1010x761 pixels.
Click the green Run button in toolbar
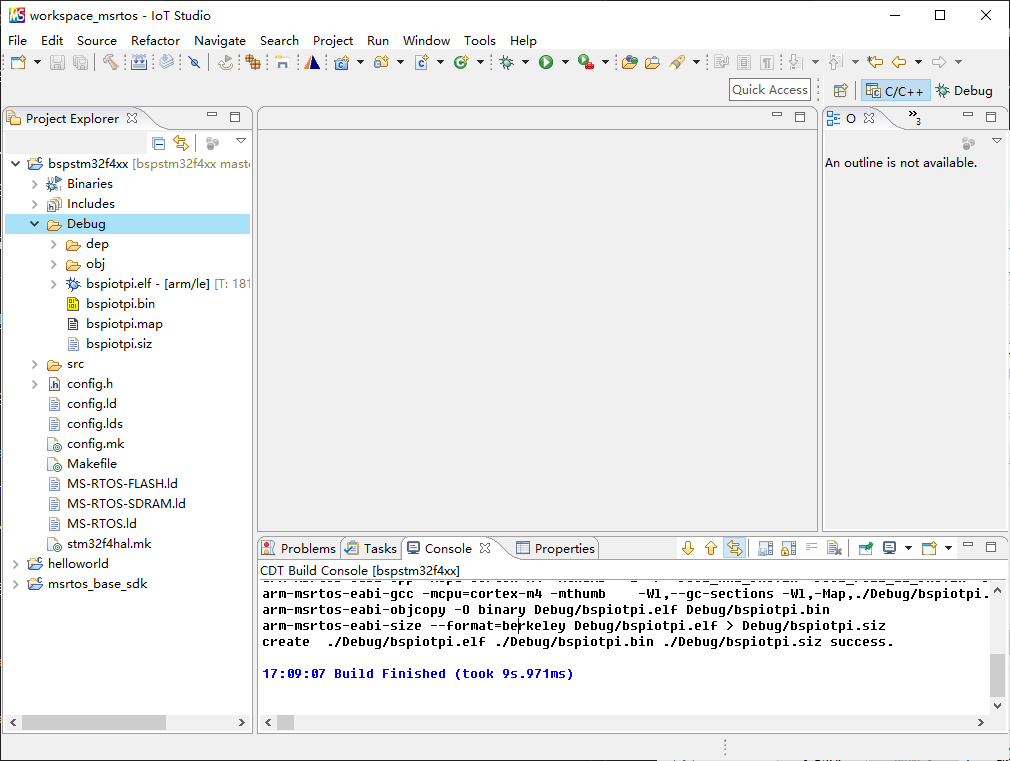pyautogui.click(x=546, y=62)
